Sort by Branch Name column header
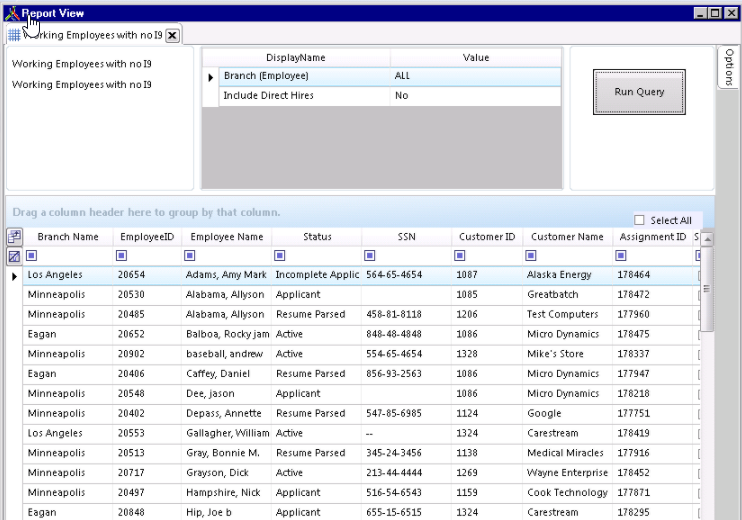Screen dimensions: 742x520 tap(68, 237)
